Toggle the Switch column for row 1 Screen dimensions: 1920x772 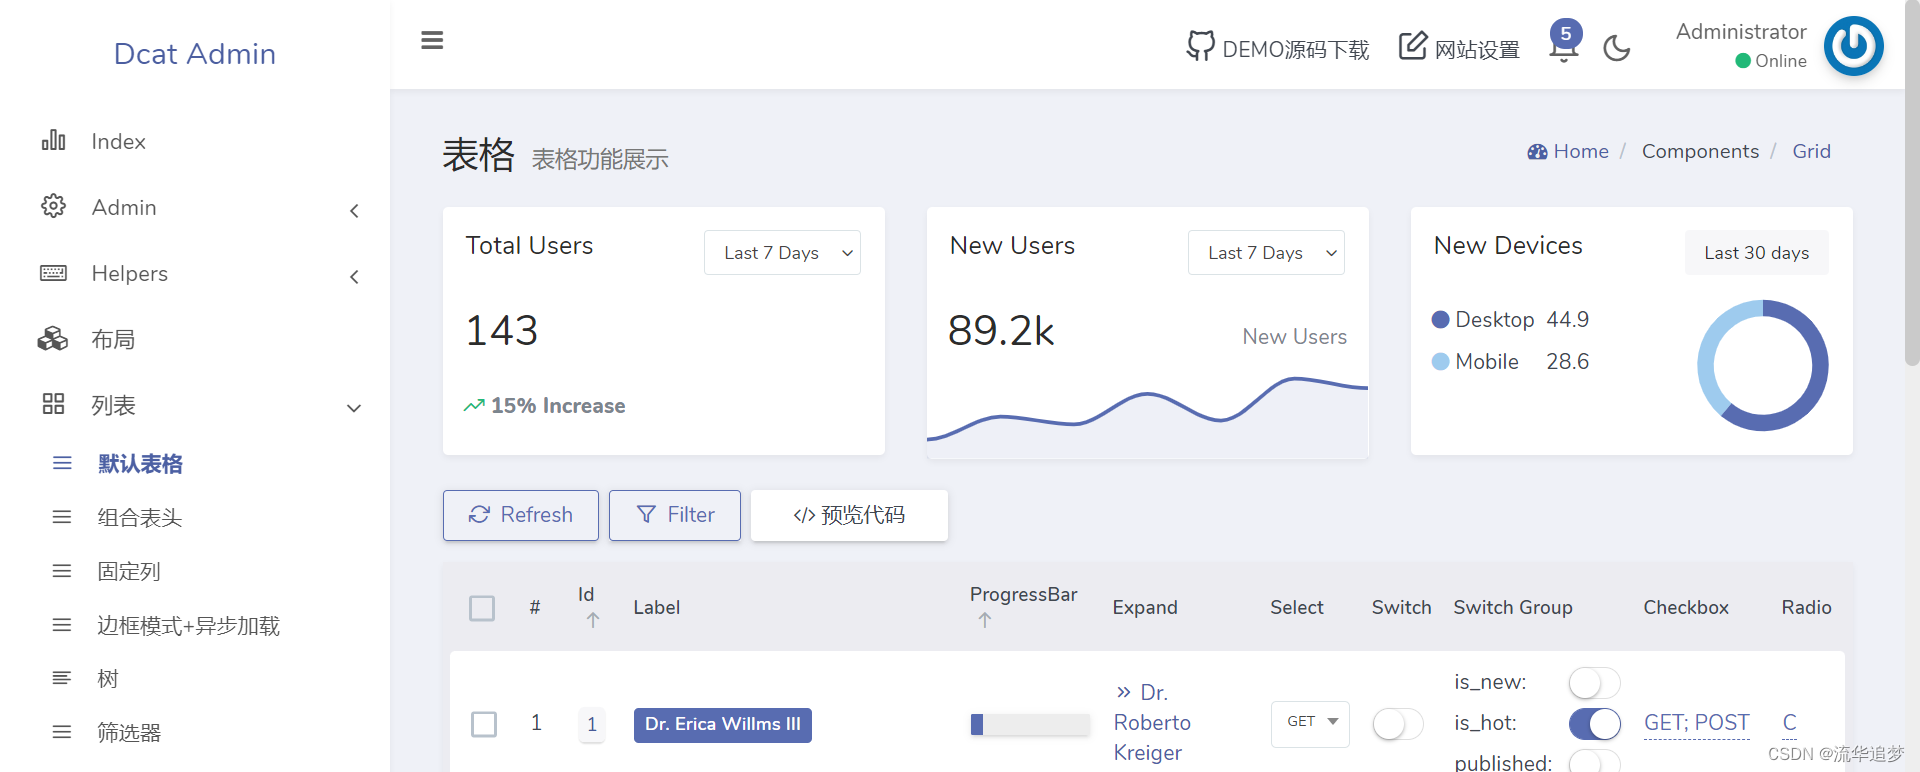(x=1398, y=724)
